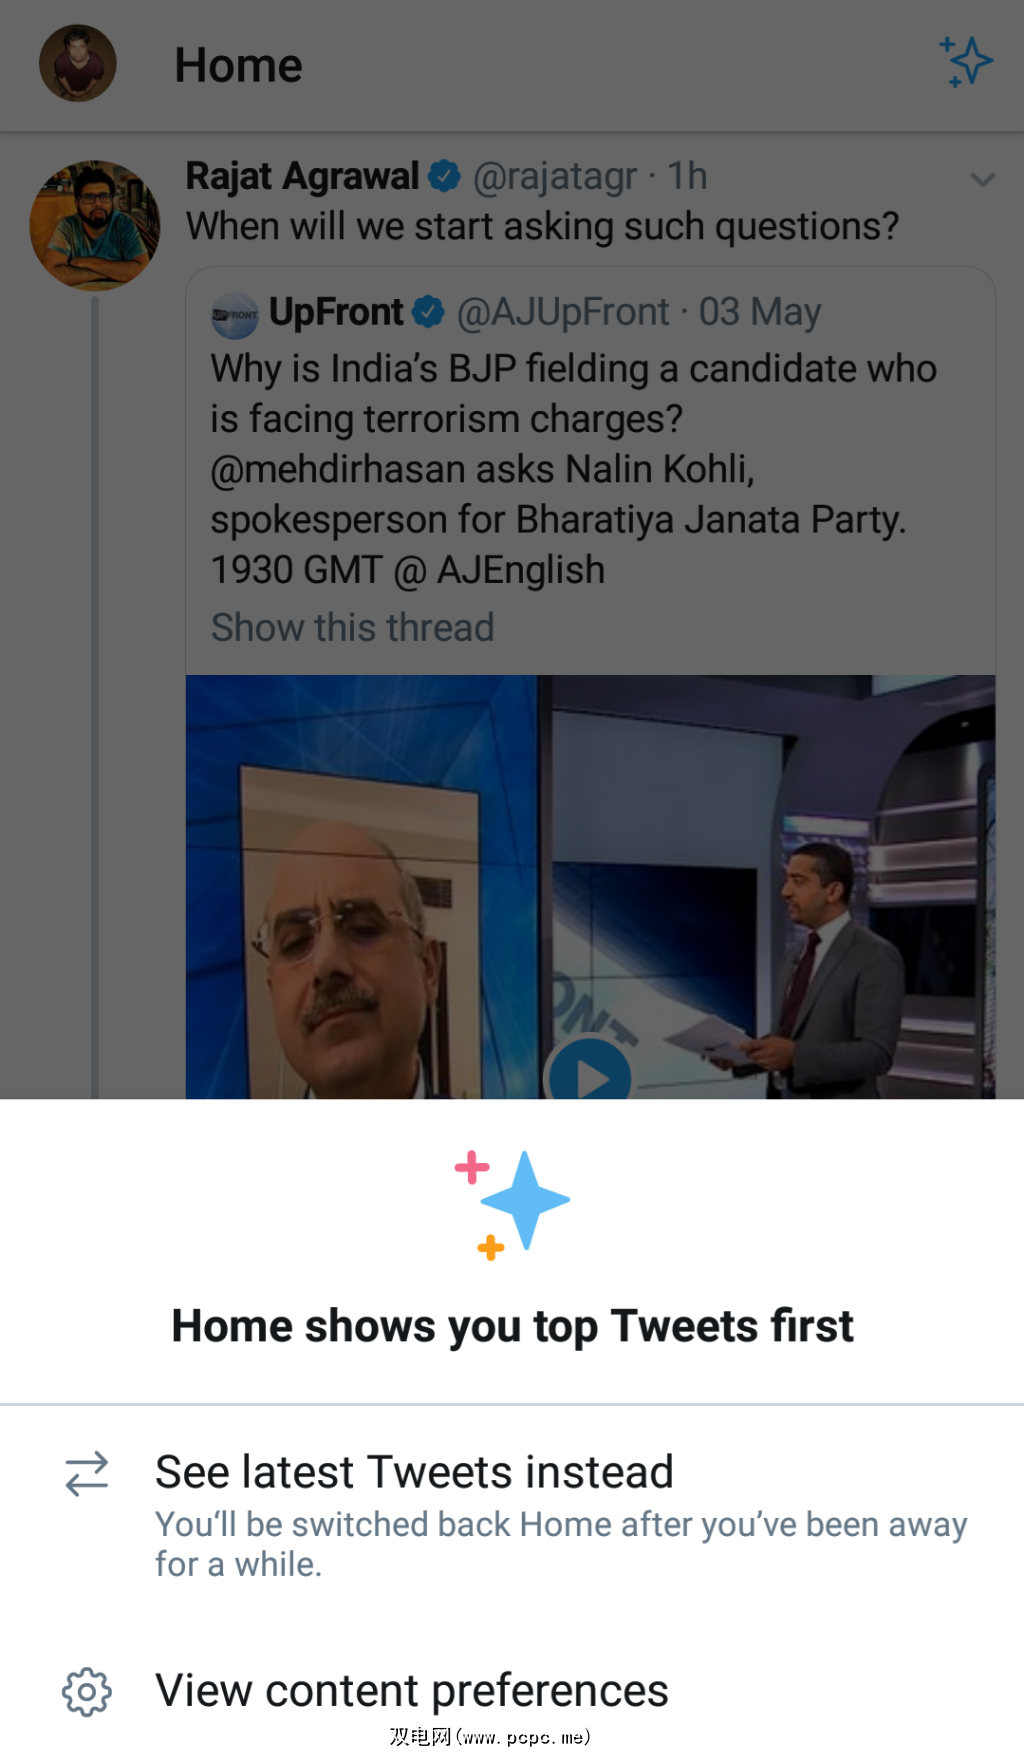Tap Home title in header
Image resolution: width=1024 pixels, height=1760 pixels.
click(238, 66)
